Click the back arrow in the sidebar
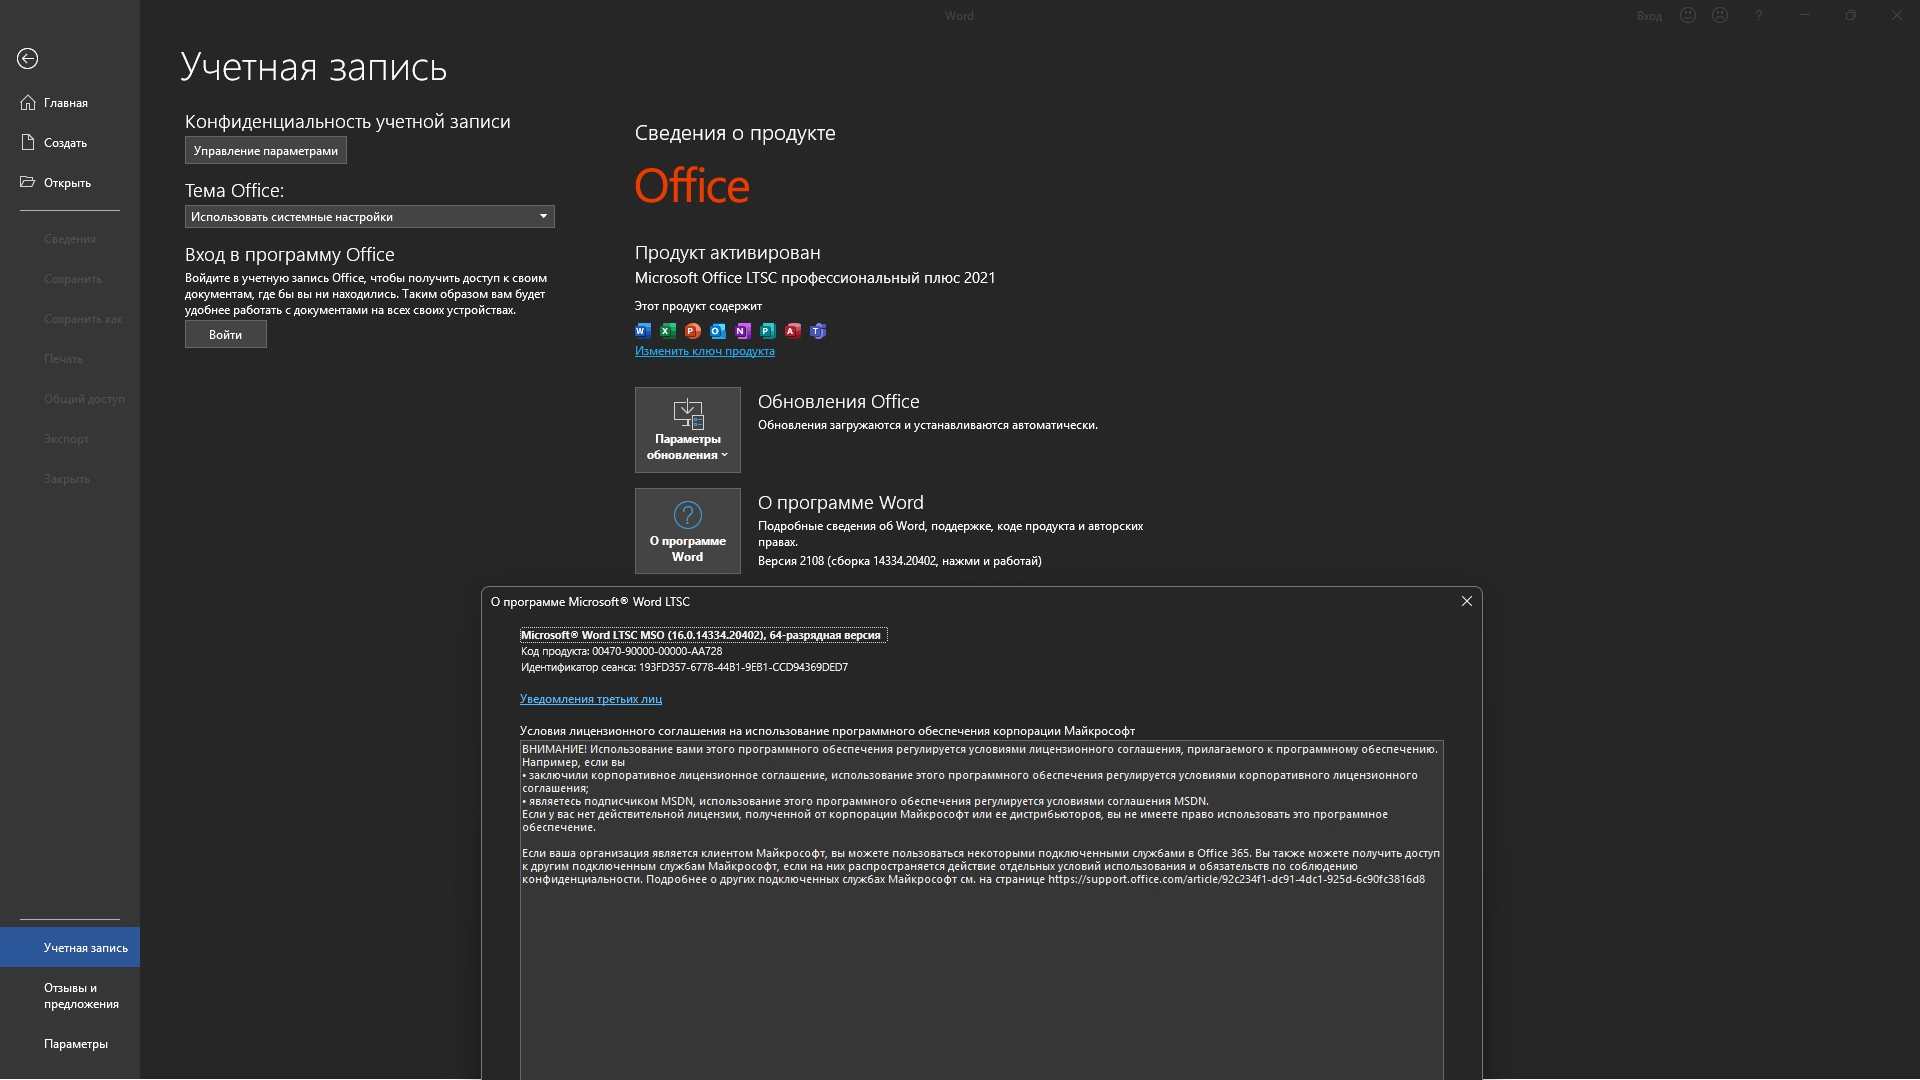Image resolution: width=1920 pixels, height=1080 pixels. coord(28,59)
